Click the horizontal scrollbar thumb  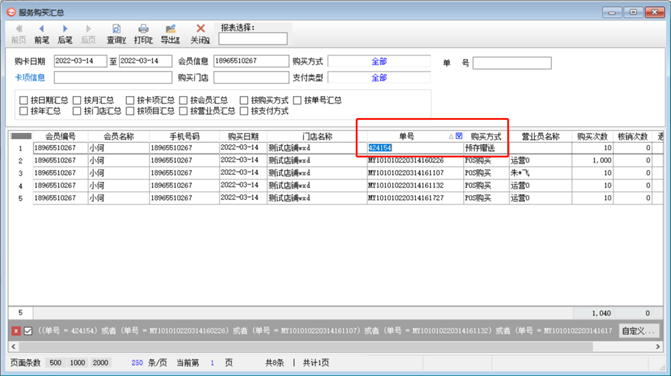tap(306, 346)
